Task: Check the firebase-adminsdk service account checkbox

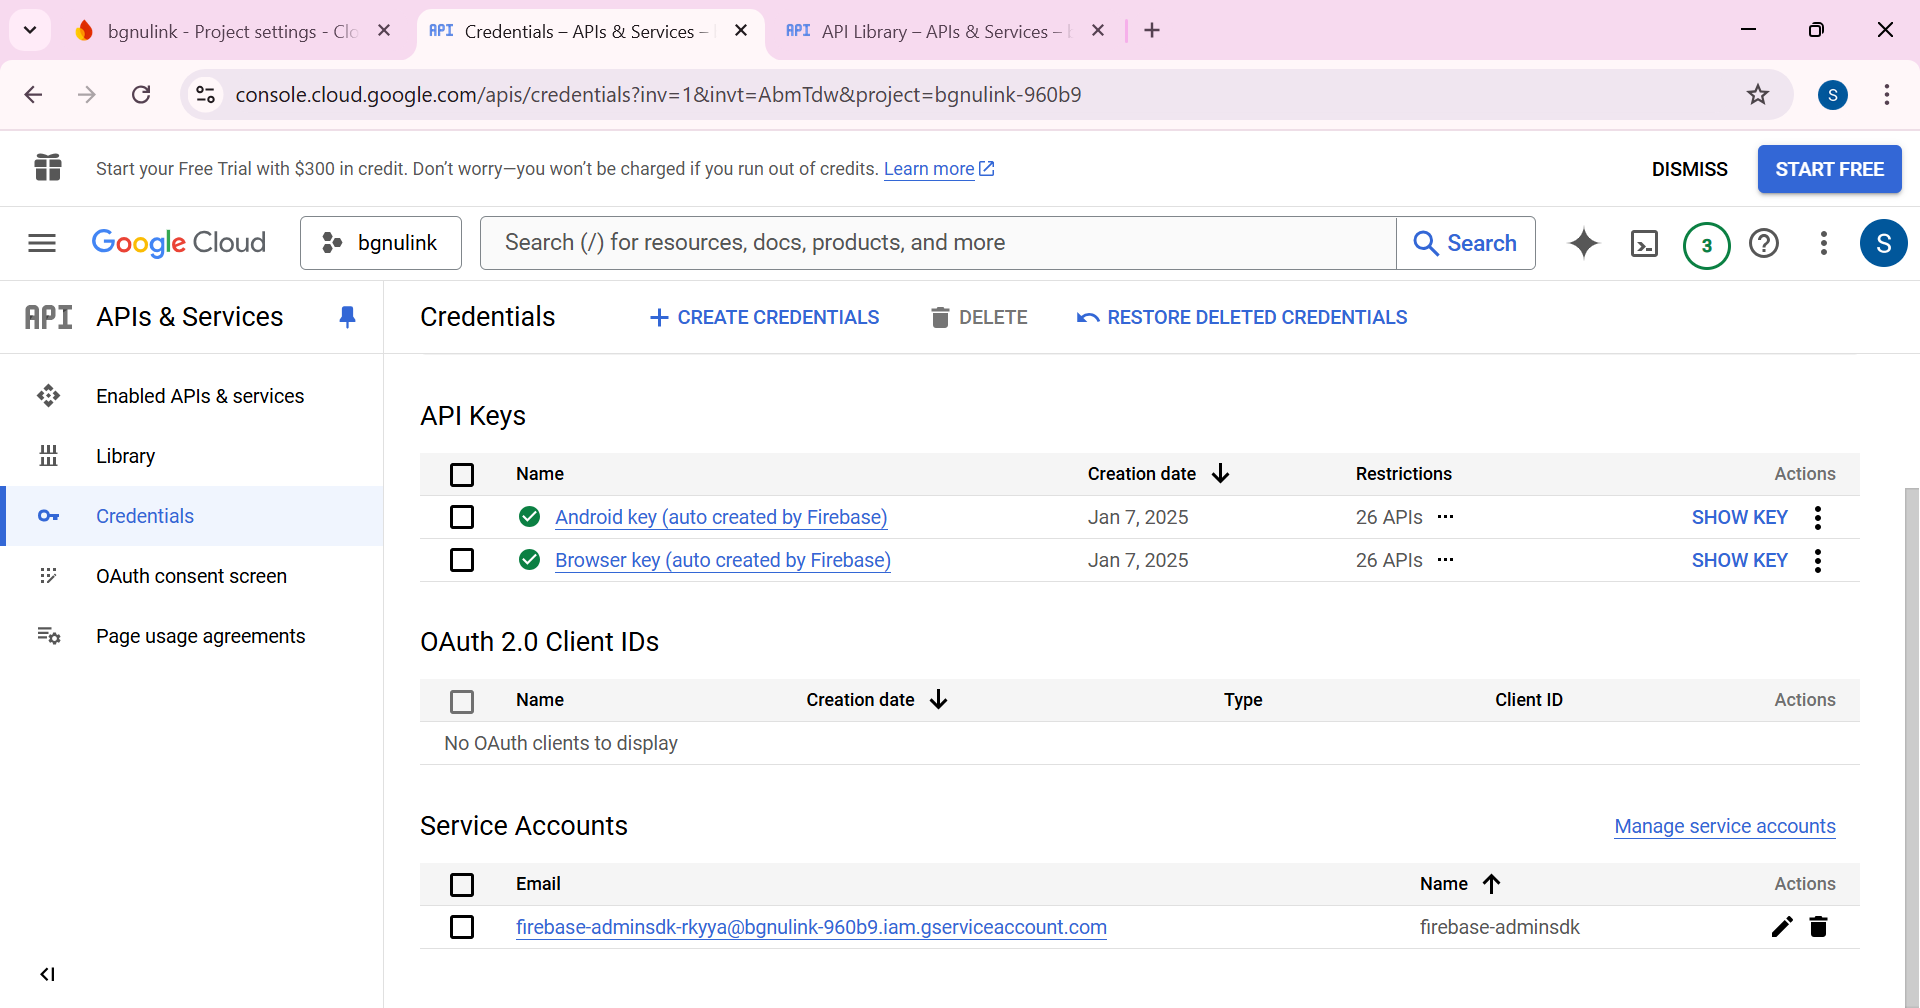Action: [x=462, y=927]
